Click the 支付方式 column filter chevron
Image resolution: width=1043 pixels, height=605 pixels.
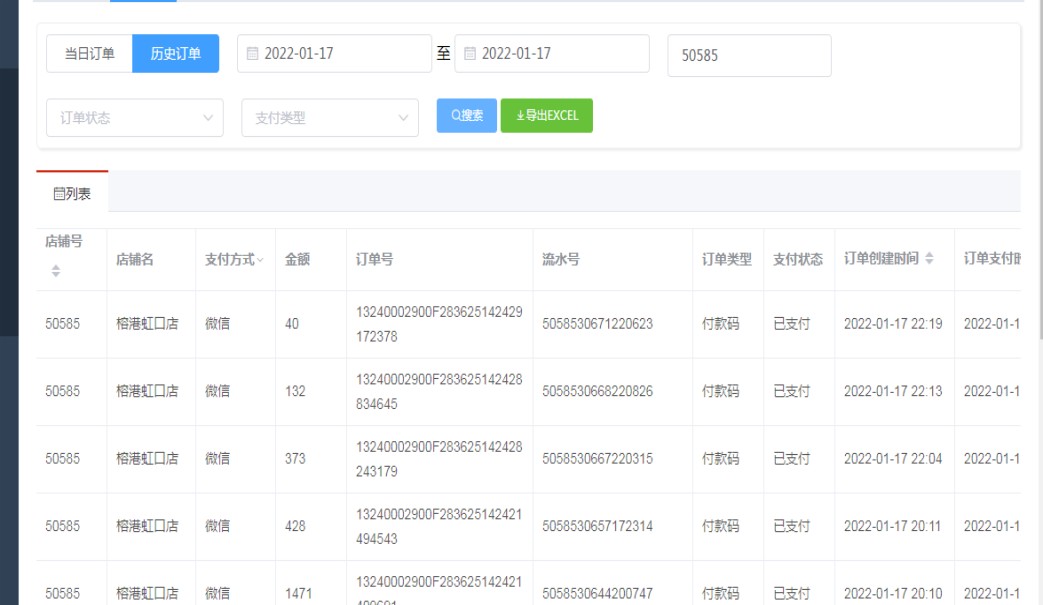click(260, 260)
